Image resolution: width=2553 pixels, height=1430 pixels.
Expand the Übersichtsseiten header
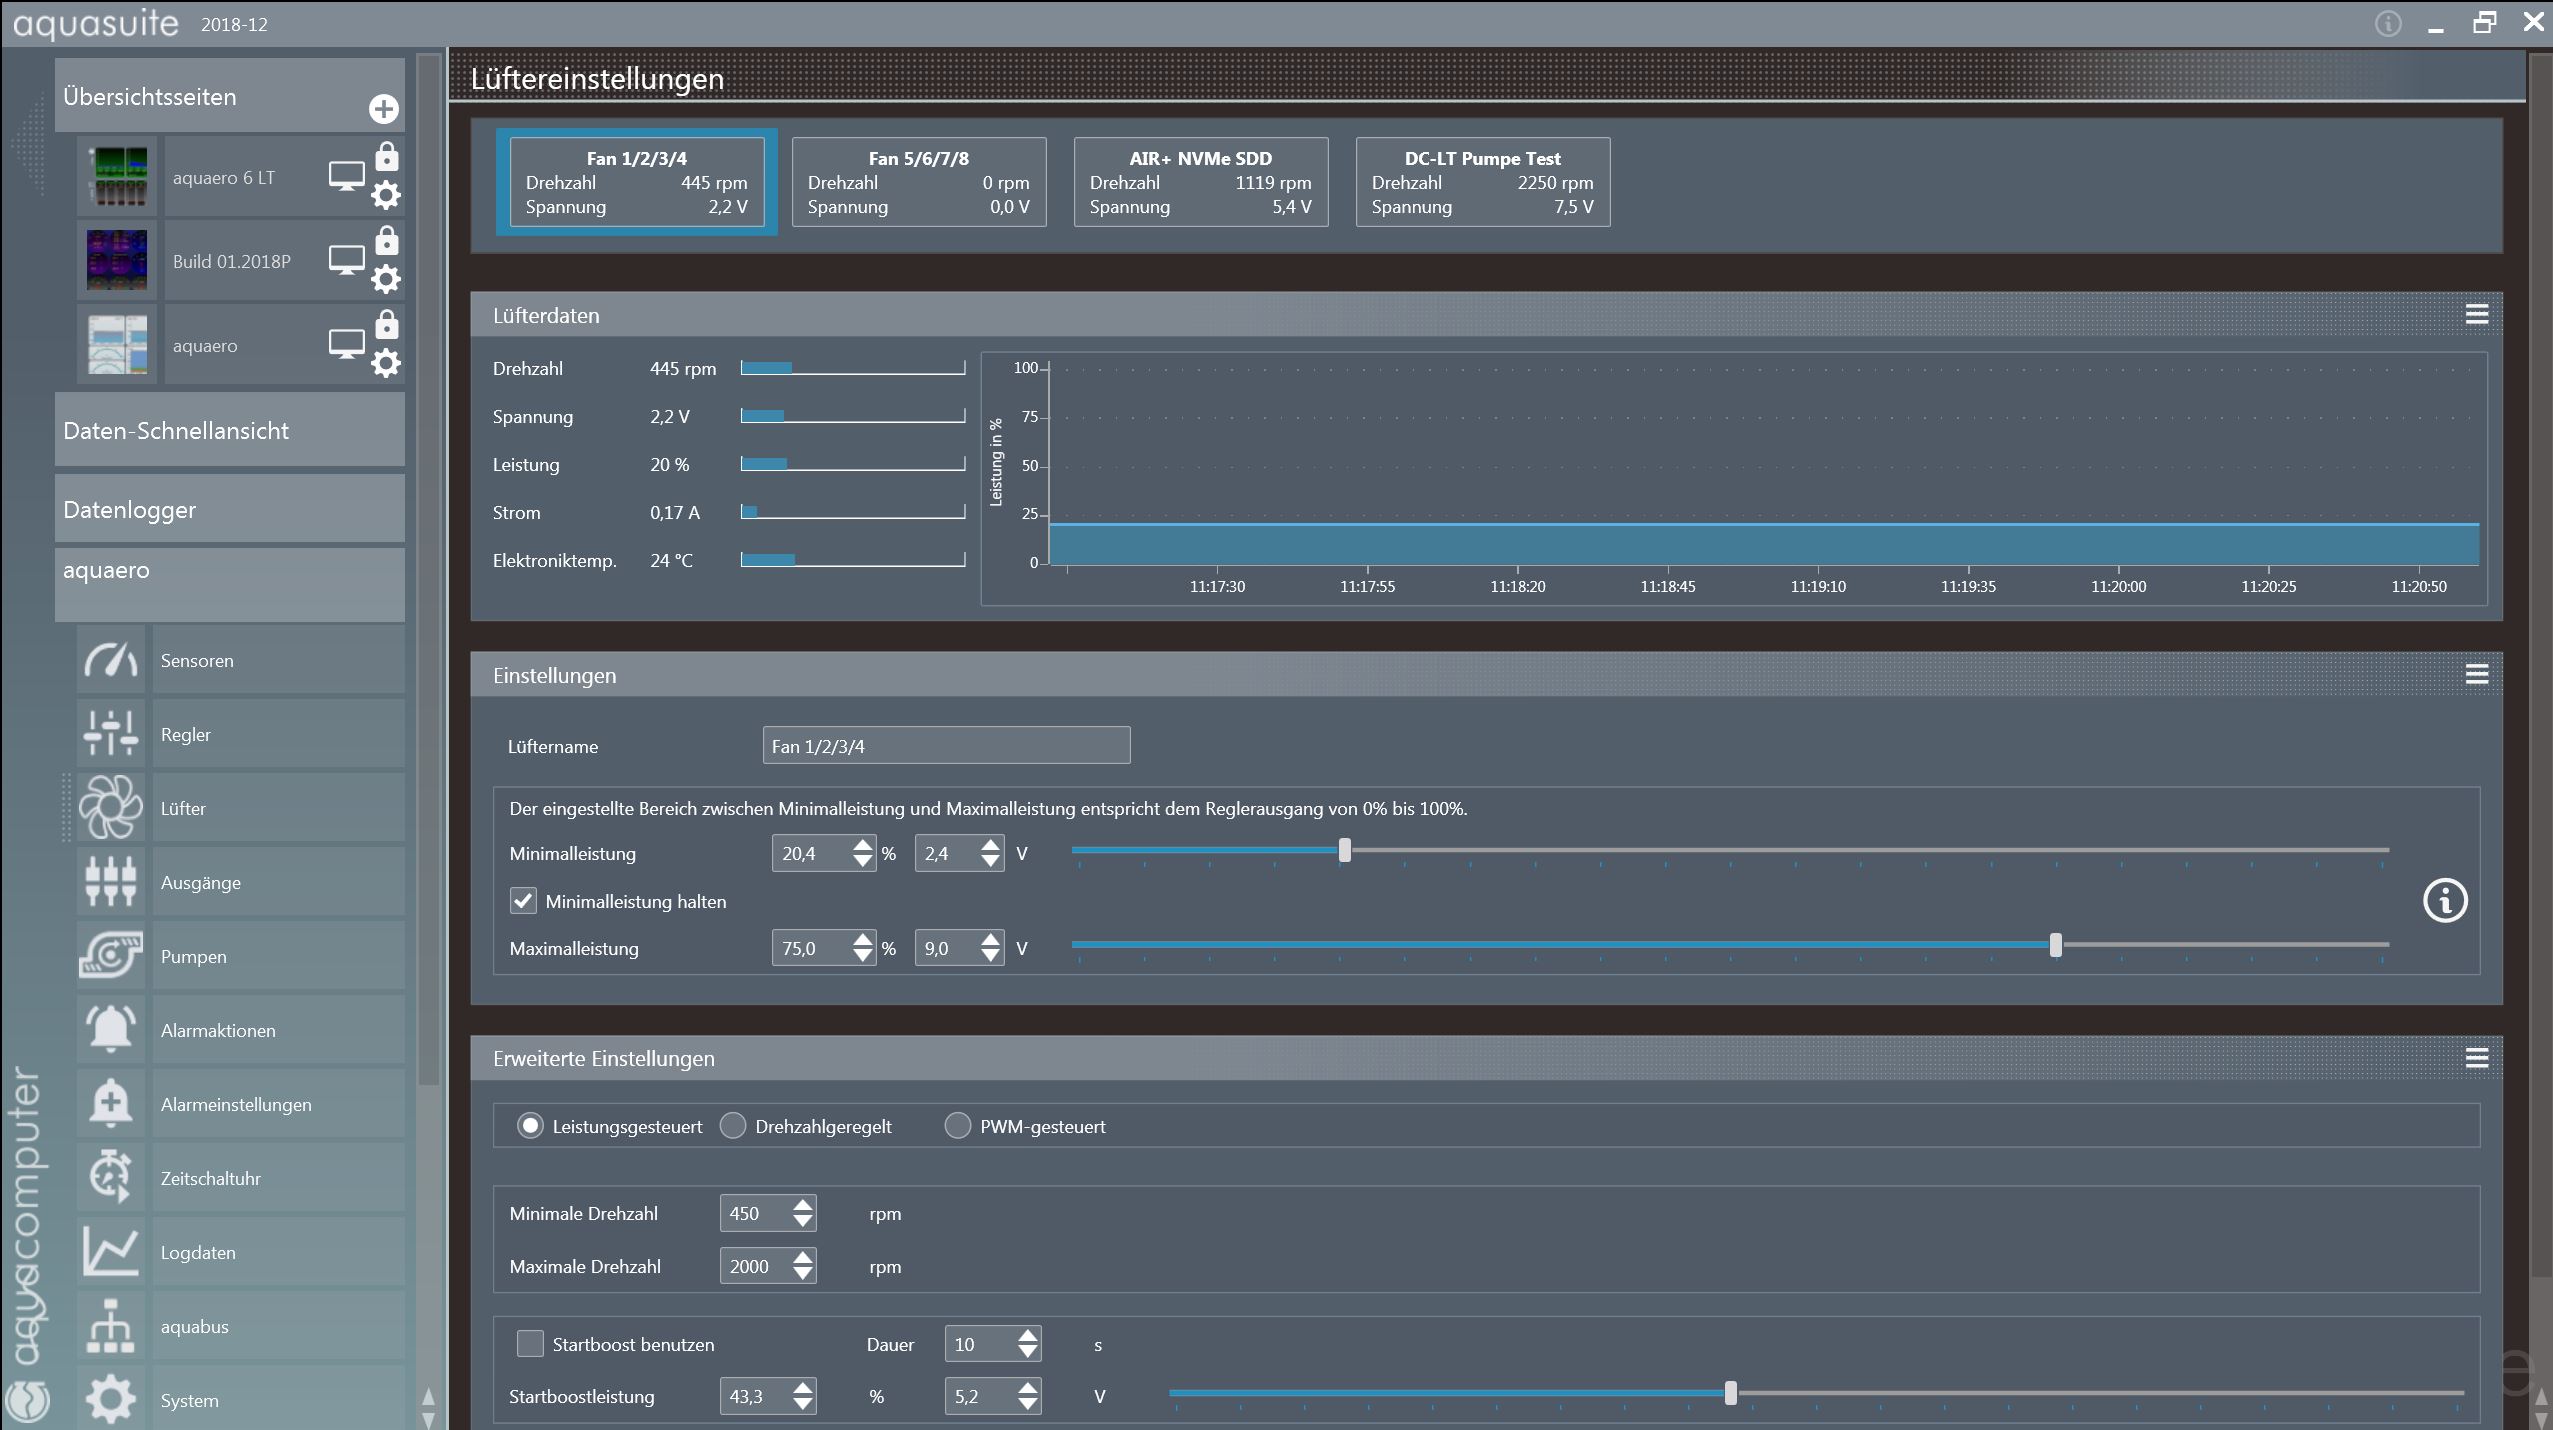(x=230, y=96)
